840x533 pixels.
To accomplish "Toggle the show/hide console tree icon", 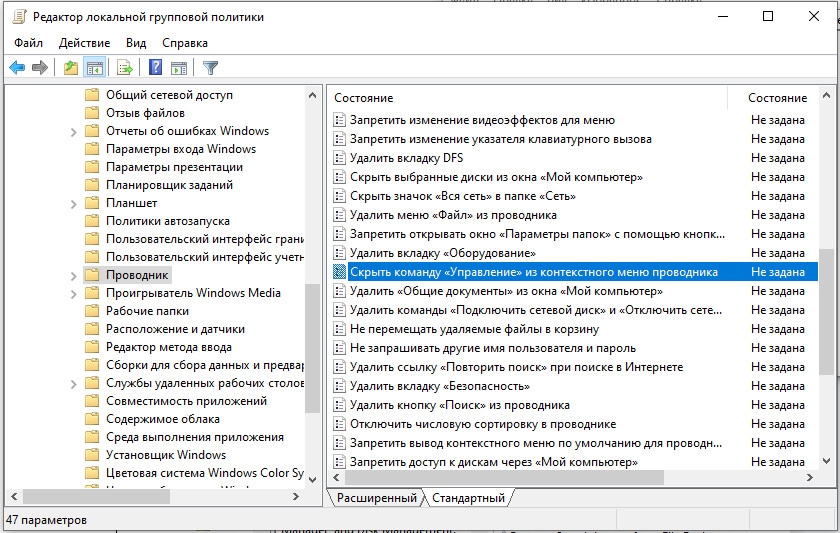I will pyautogui.click(x=95, y=68).
